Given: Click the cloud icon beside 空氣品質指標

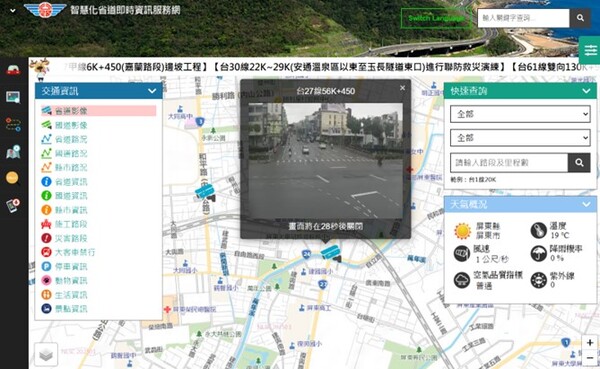Looking at the screenshot, I should [462, 280].
